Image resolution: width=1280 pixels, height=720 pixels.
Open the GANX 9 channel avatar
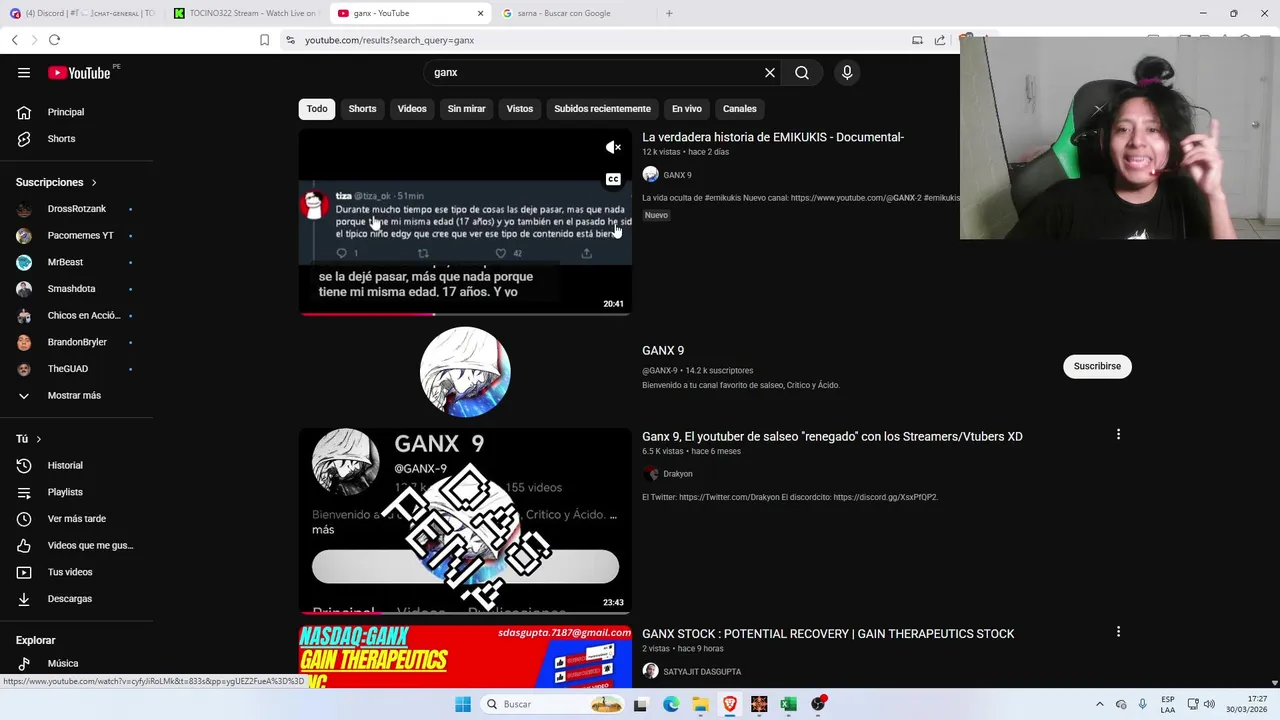click(x=465, y=371)
